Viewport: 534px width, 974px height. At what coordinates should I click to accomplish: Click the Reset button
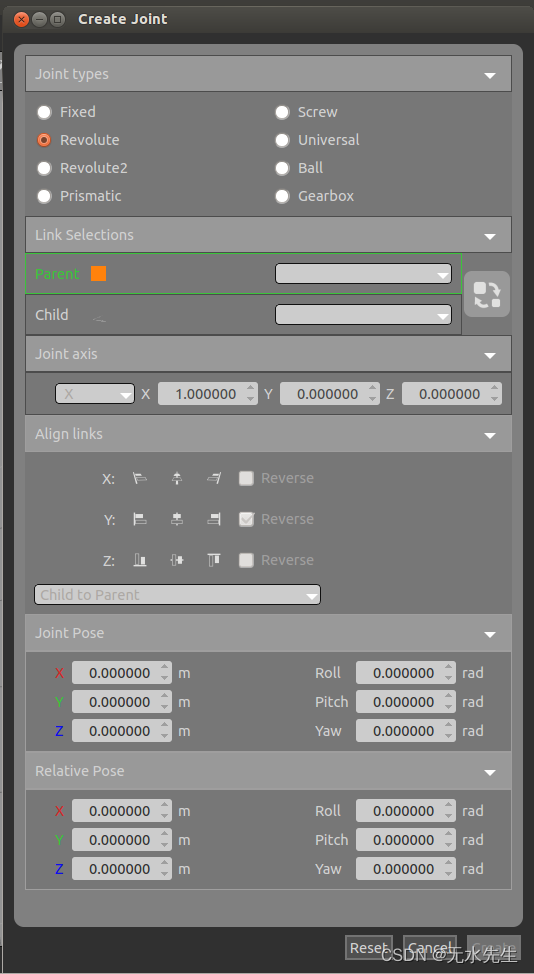(x=369, y=947)
